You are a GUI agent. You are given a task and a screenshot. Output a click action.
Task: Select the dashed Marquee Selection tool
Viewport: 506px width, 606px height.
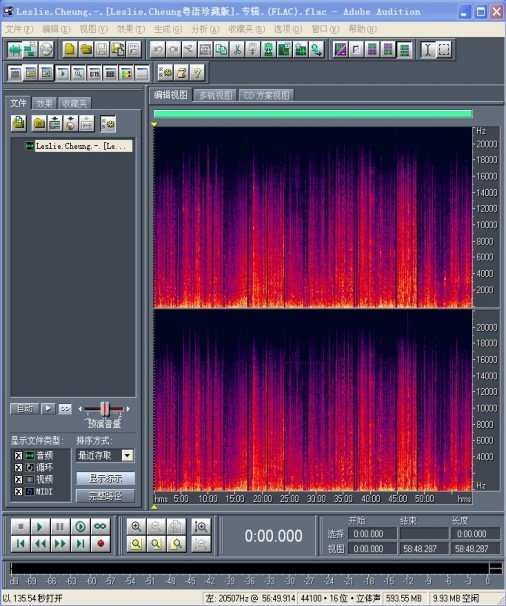click(x=444, y=49)
